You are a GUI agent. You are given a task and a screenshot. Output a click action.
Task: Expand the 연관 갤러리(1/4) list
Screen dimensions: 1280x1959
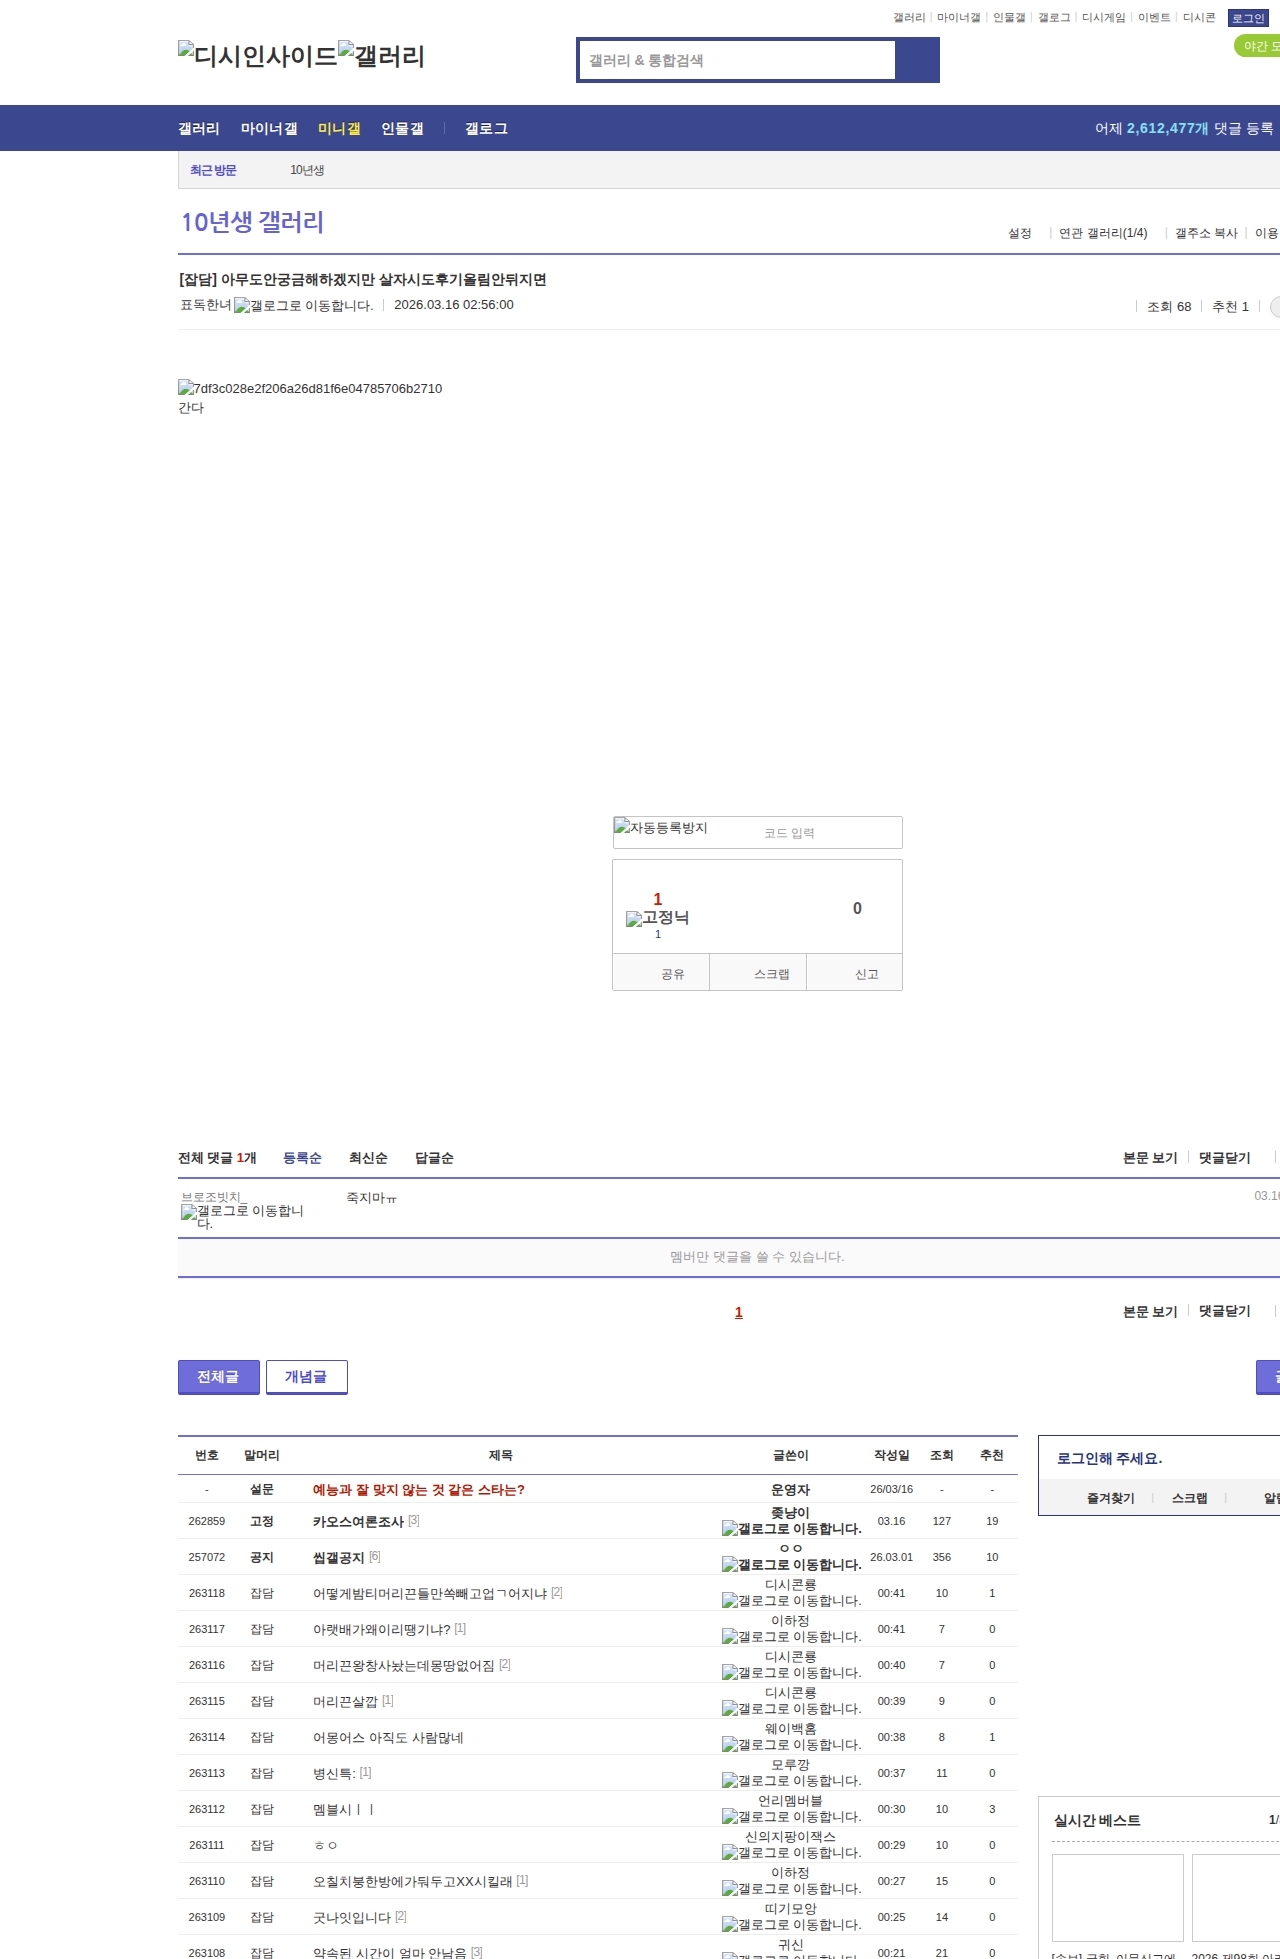[1102, 233]
